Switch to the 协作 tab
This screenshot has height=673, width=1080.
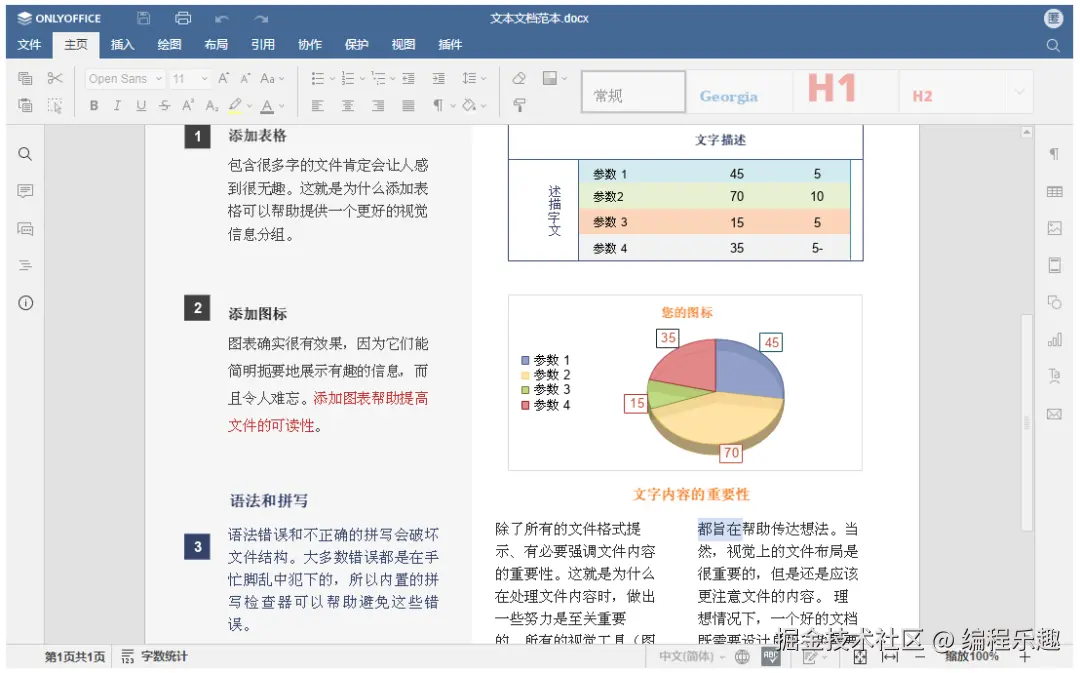click(x=310, y=45)
